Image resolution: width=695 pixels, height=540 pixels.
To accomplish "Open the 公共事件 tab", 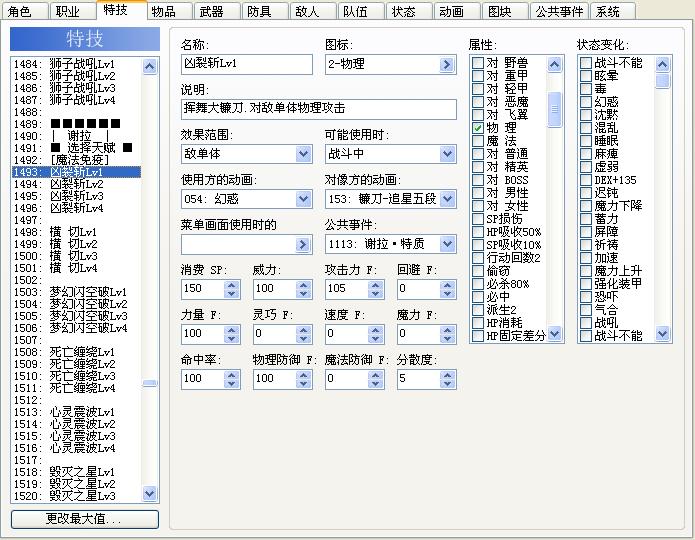I will 559,11.
